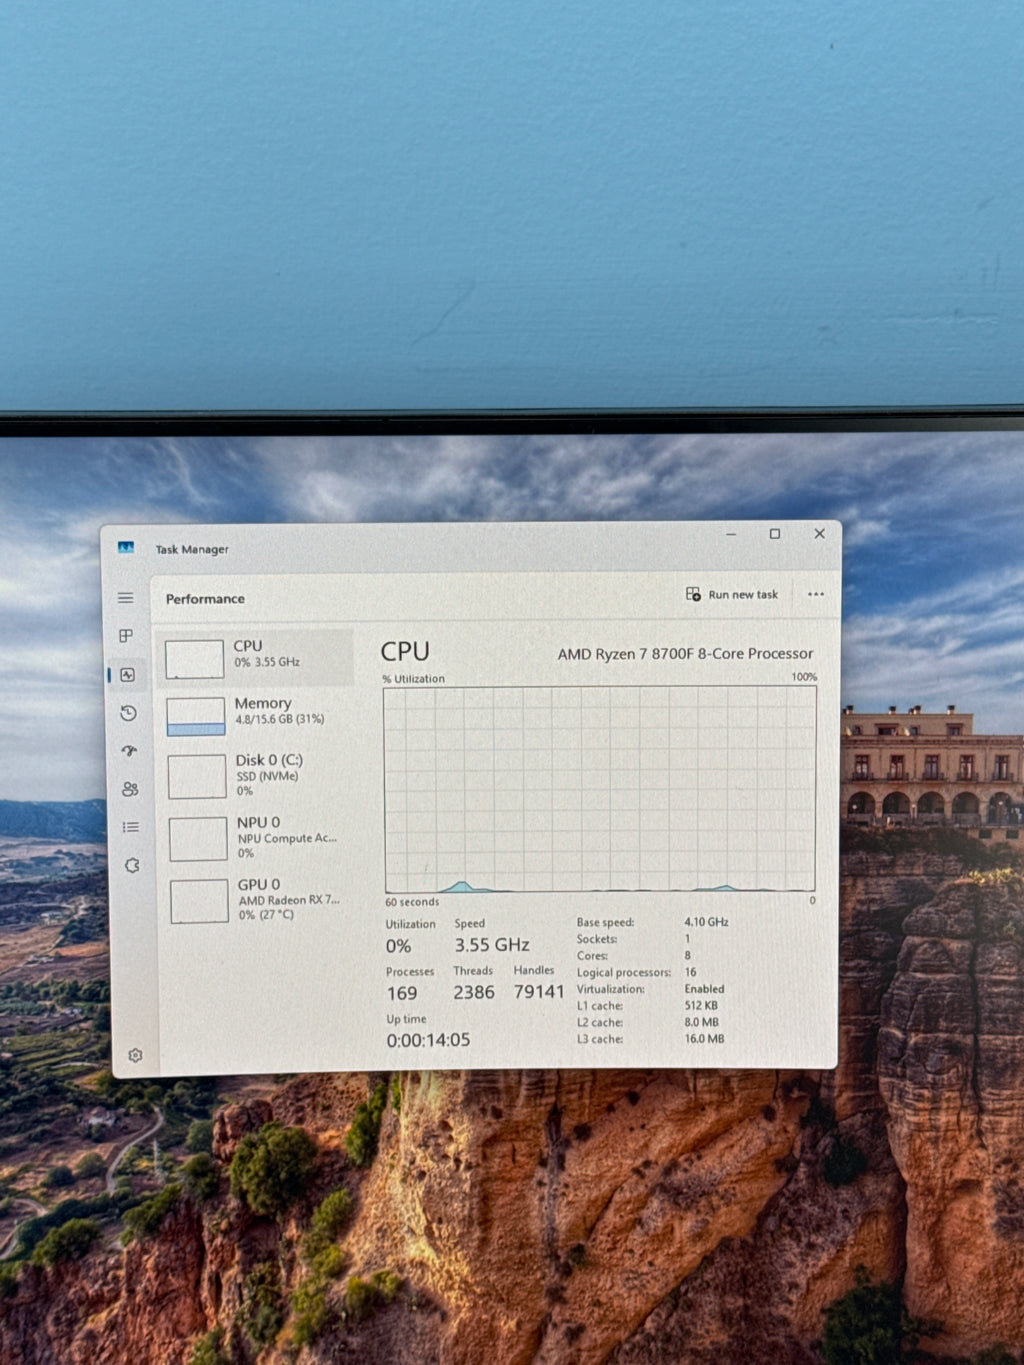This screenshot has height=1365, width=1024.
Task: Go to the Processes page icon
Action: 126,636
